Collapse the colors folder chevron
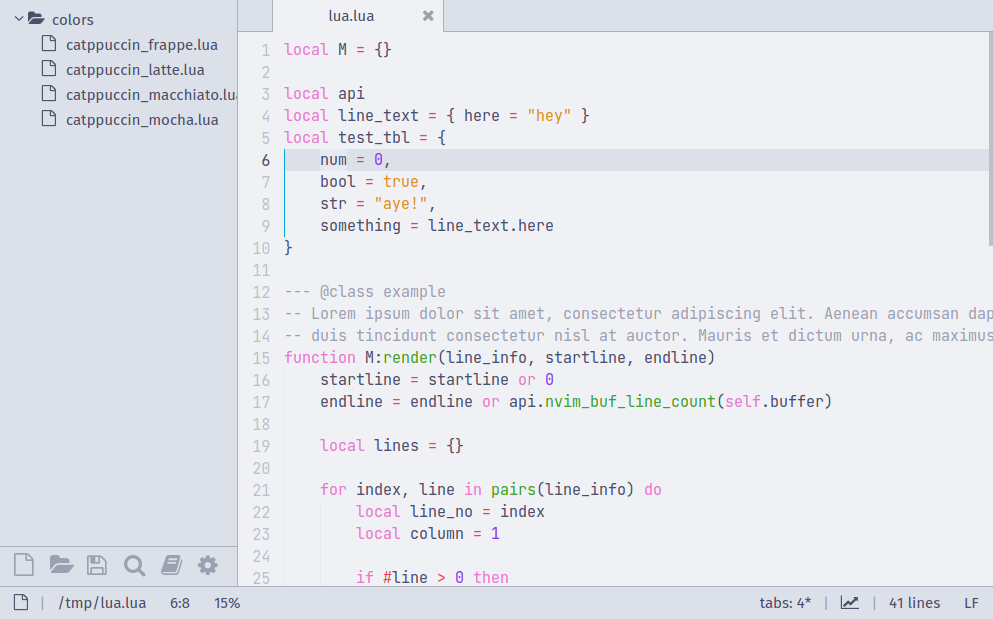Viewport: 993px width, 619px height. (x=19, y=19)
